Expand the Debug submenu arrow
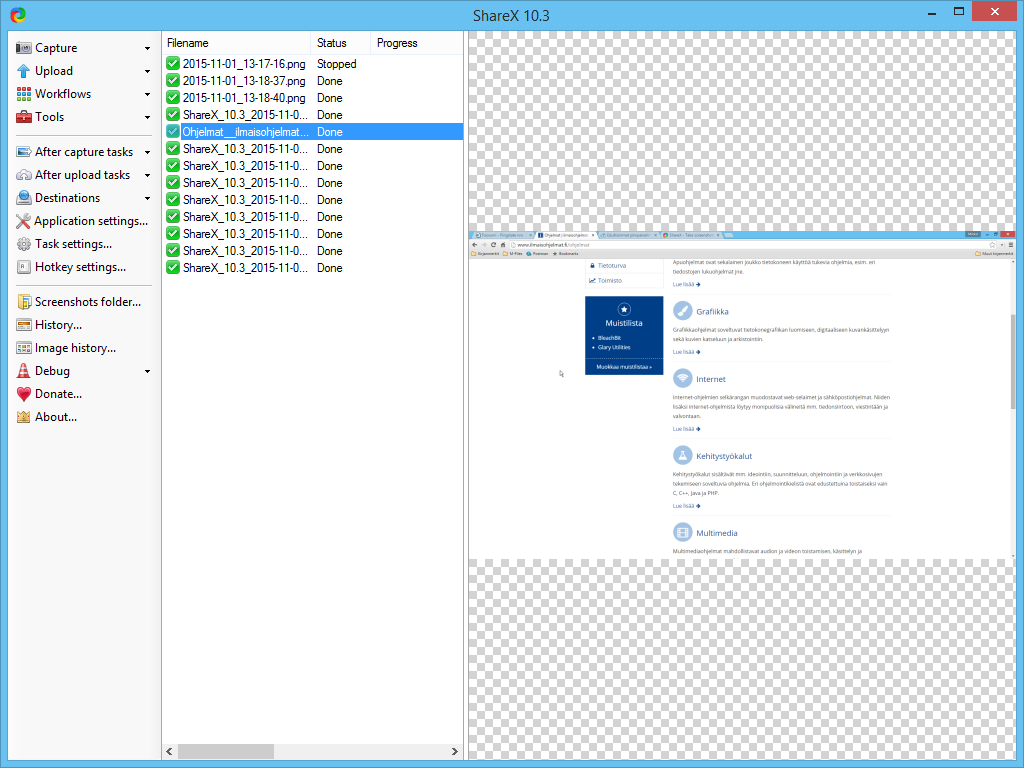This screenshot has width=1024, height=768. (148, 371)
